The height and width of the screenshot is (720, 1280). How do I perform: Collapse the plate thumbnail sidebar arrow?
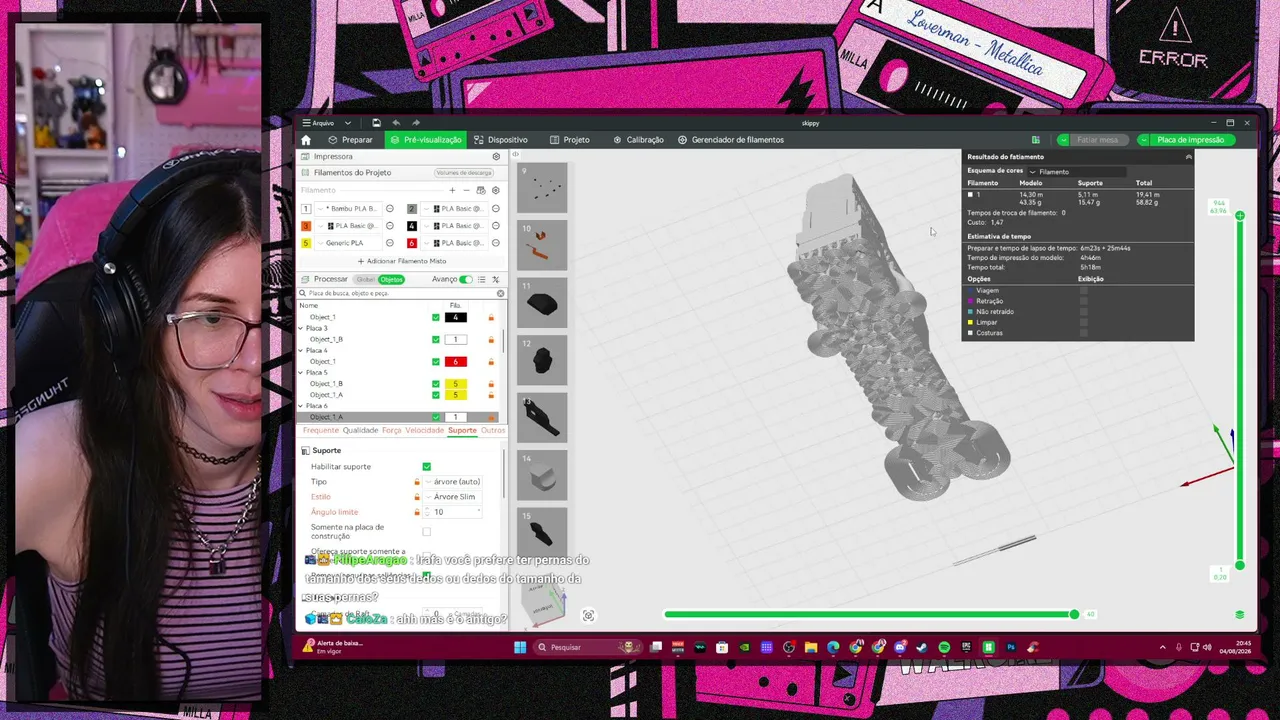(x=515, y=154)
